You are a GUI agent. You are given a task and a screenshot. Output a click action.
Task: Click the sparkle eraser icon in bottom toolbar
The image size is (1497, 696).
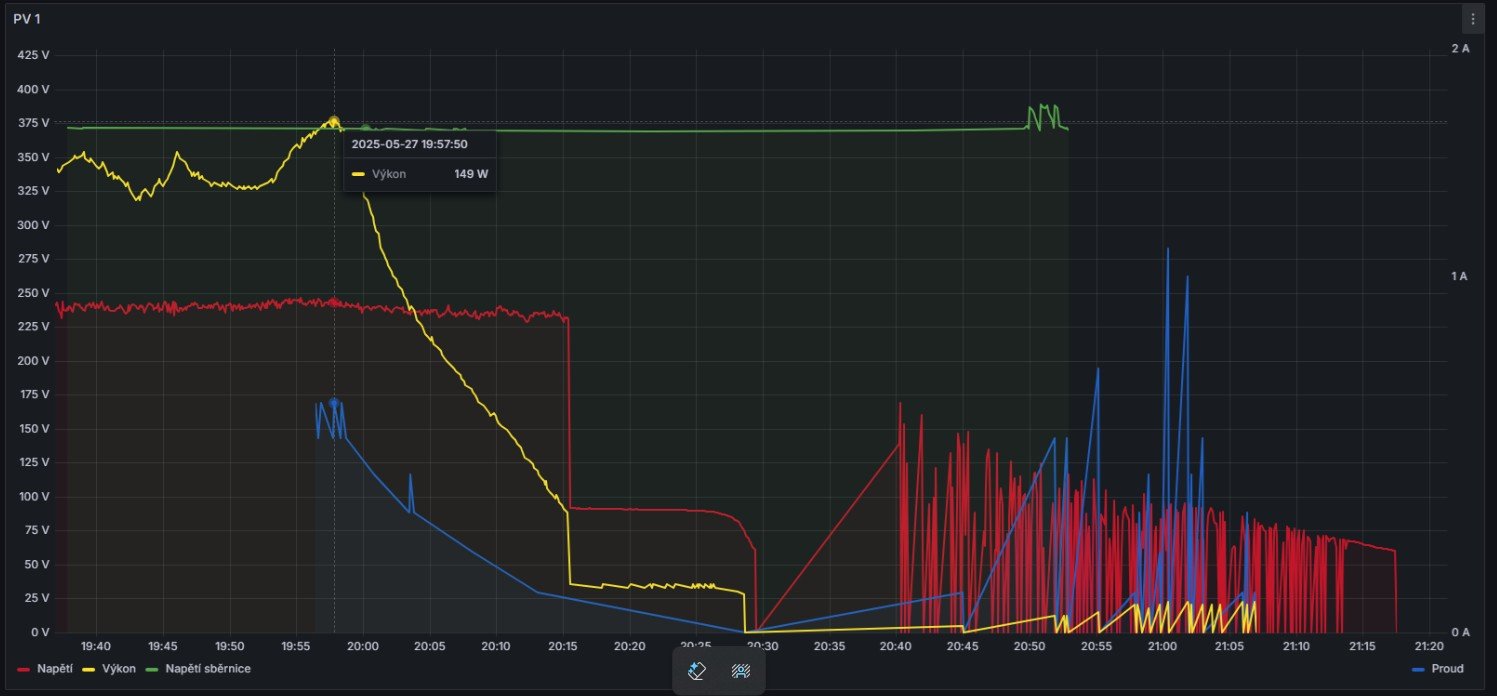coord(698,671)
